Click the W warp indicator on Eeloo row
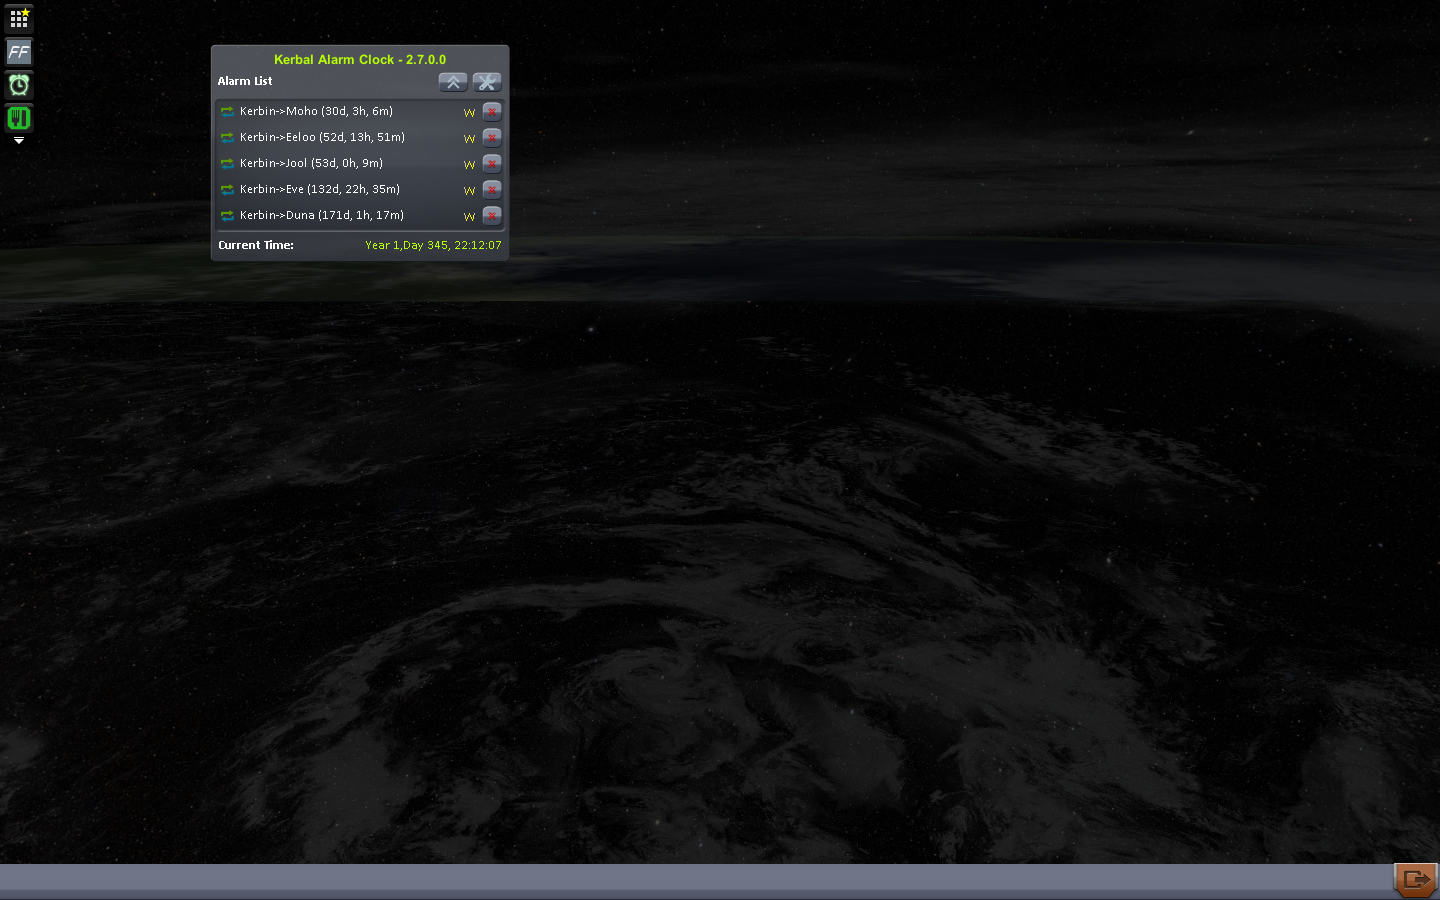Viewport: 1440px width, 900px height. [469, 139]
